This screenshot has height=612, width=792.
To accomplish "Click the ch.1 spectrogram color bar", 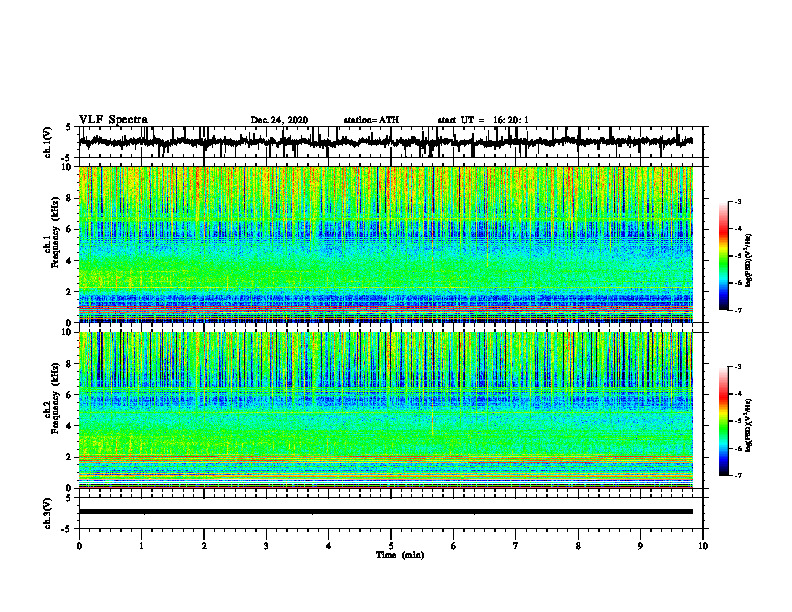I will coord(724,256).
